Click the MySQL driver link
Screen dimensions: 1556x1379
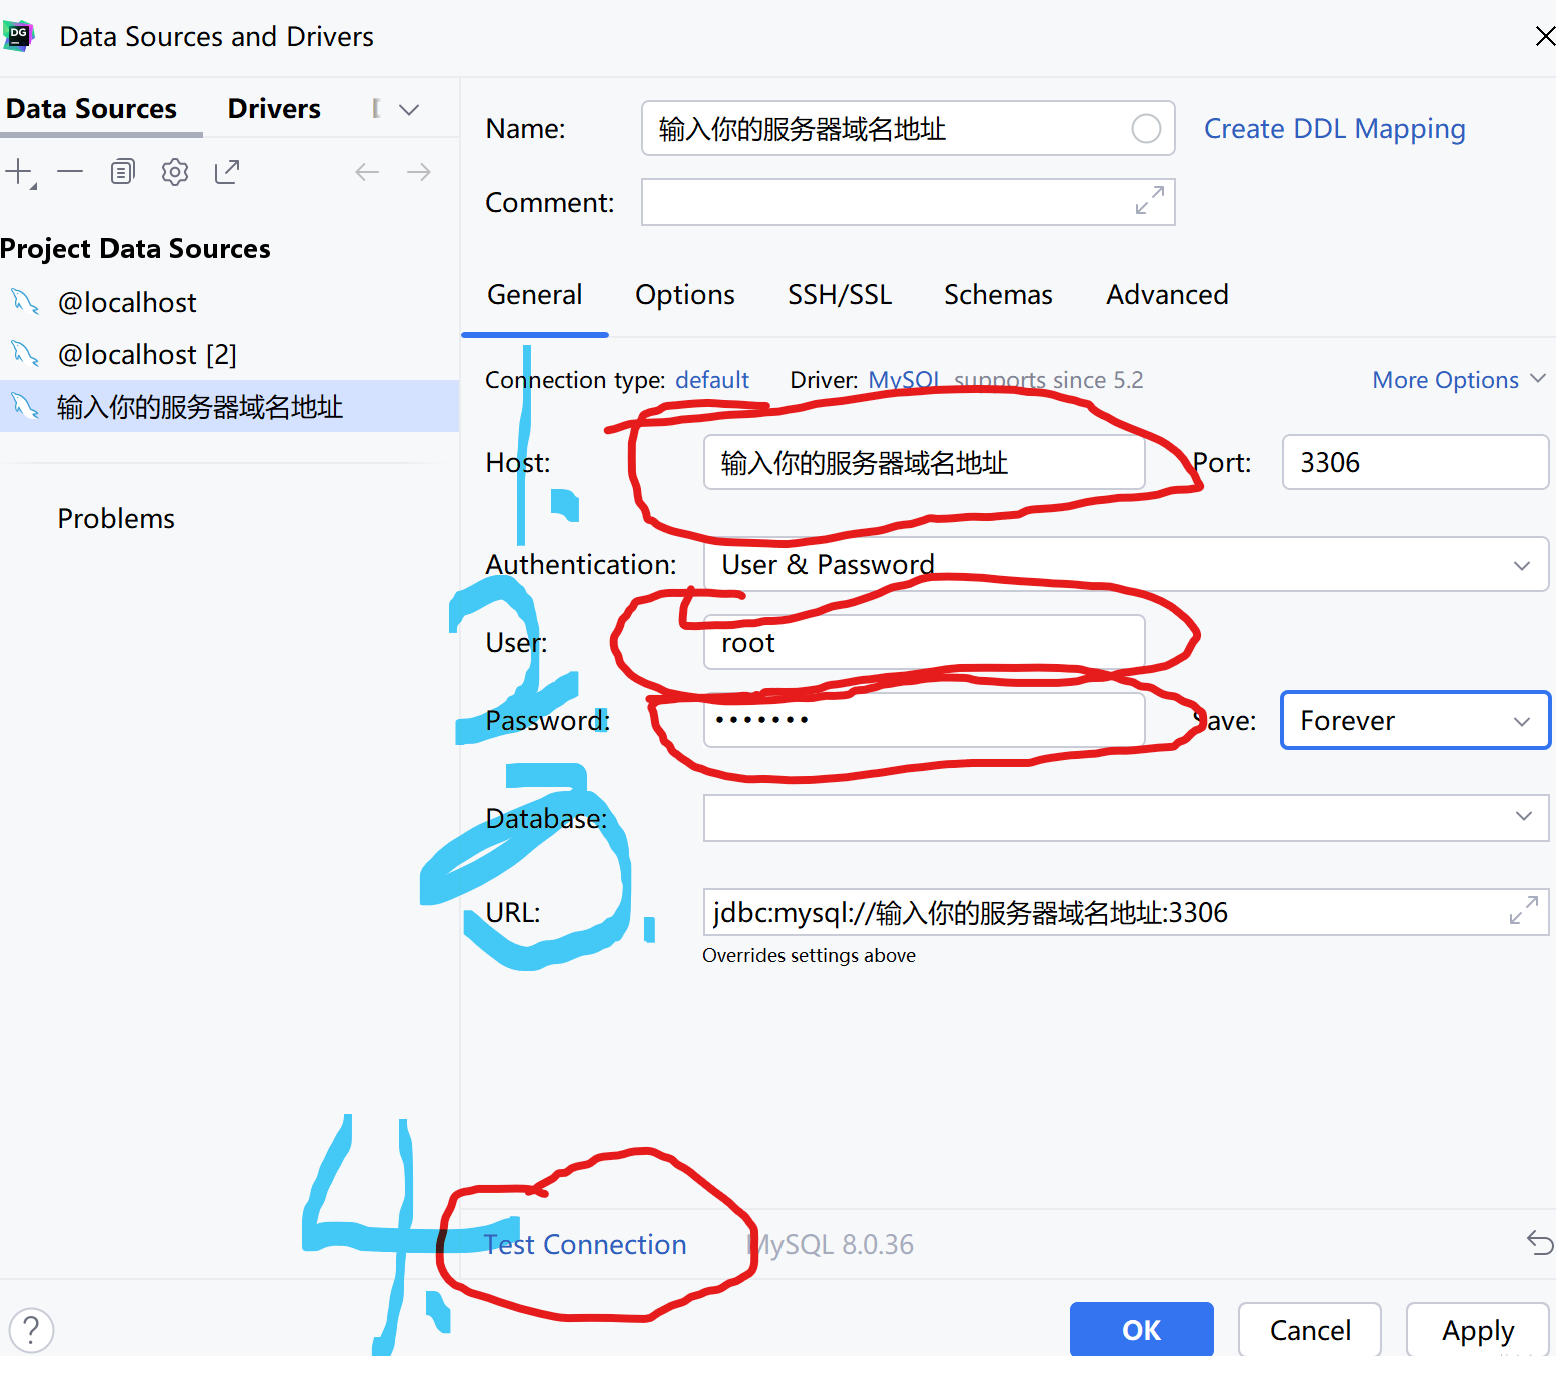(x=904, y=380)
